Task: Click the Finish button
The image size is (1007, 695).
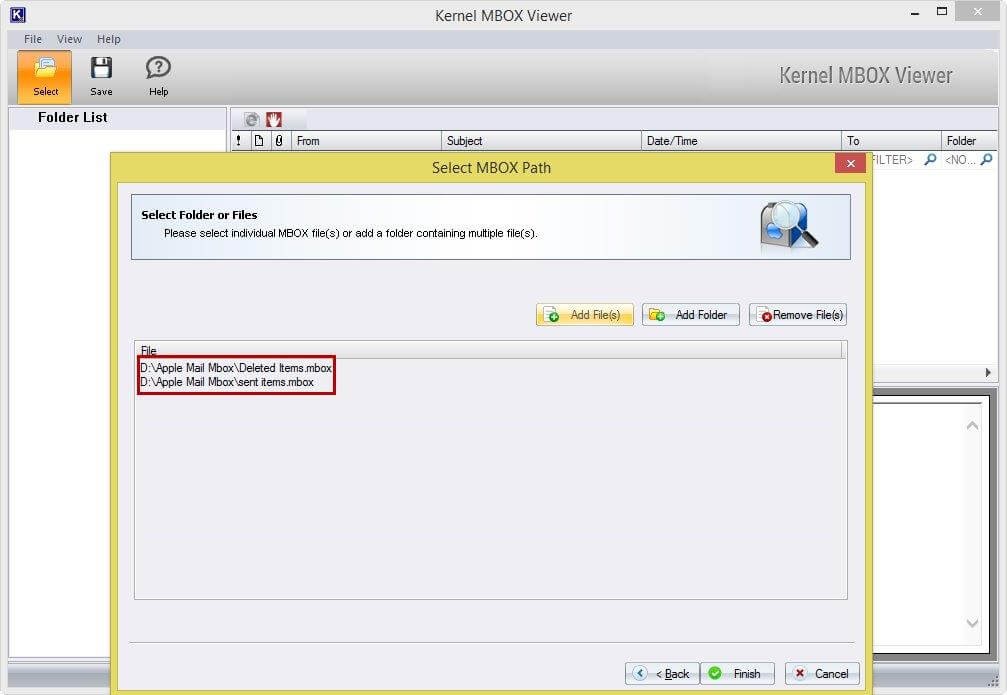Action: click(737, 673)
